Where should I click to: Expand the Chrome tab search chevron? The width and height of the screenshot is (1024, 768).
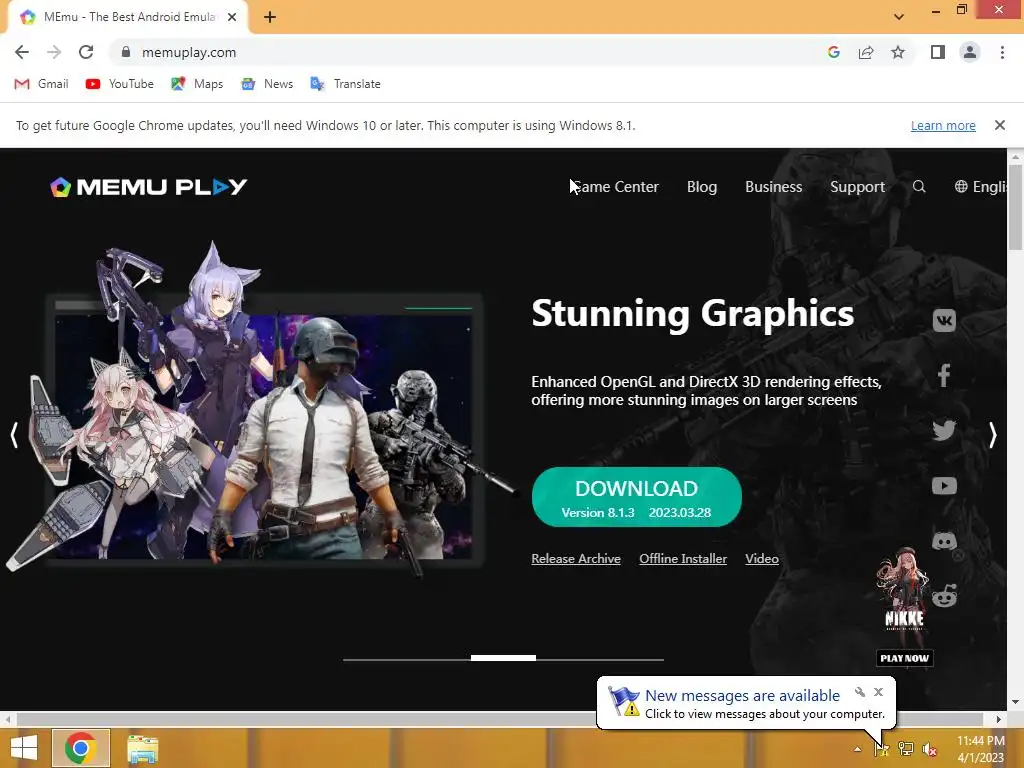[x=899, y=17]
